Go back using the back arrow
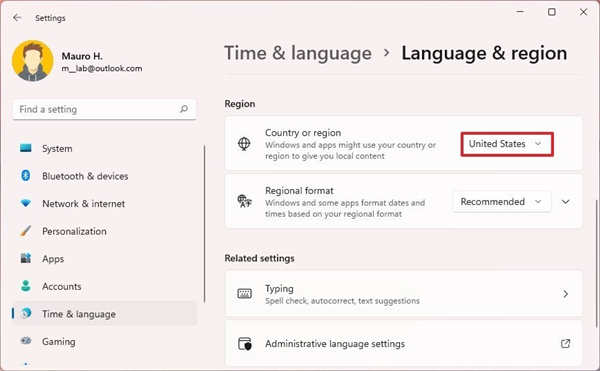This screenshot has width=600, height=371. tap(17, 18)
